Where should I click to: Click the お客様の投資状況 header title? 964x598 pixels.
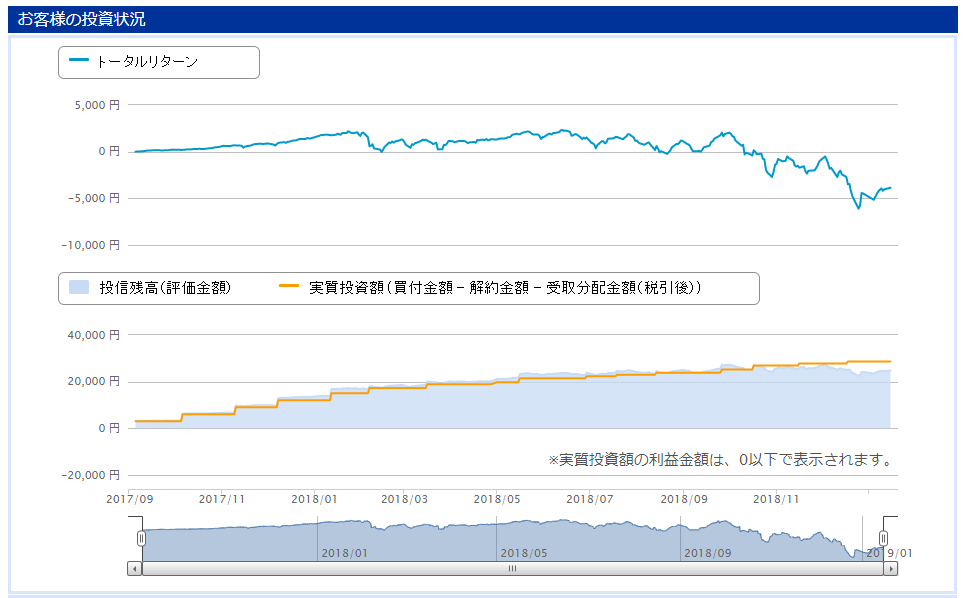[x=81, y=19]
